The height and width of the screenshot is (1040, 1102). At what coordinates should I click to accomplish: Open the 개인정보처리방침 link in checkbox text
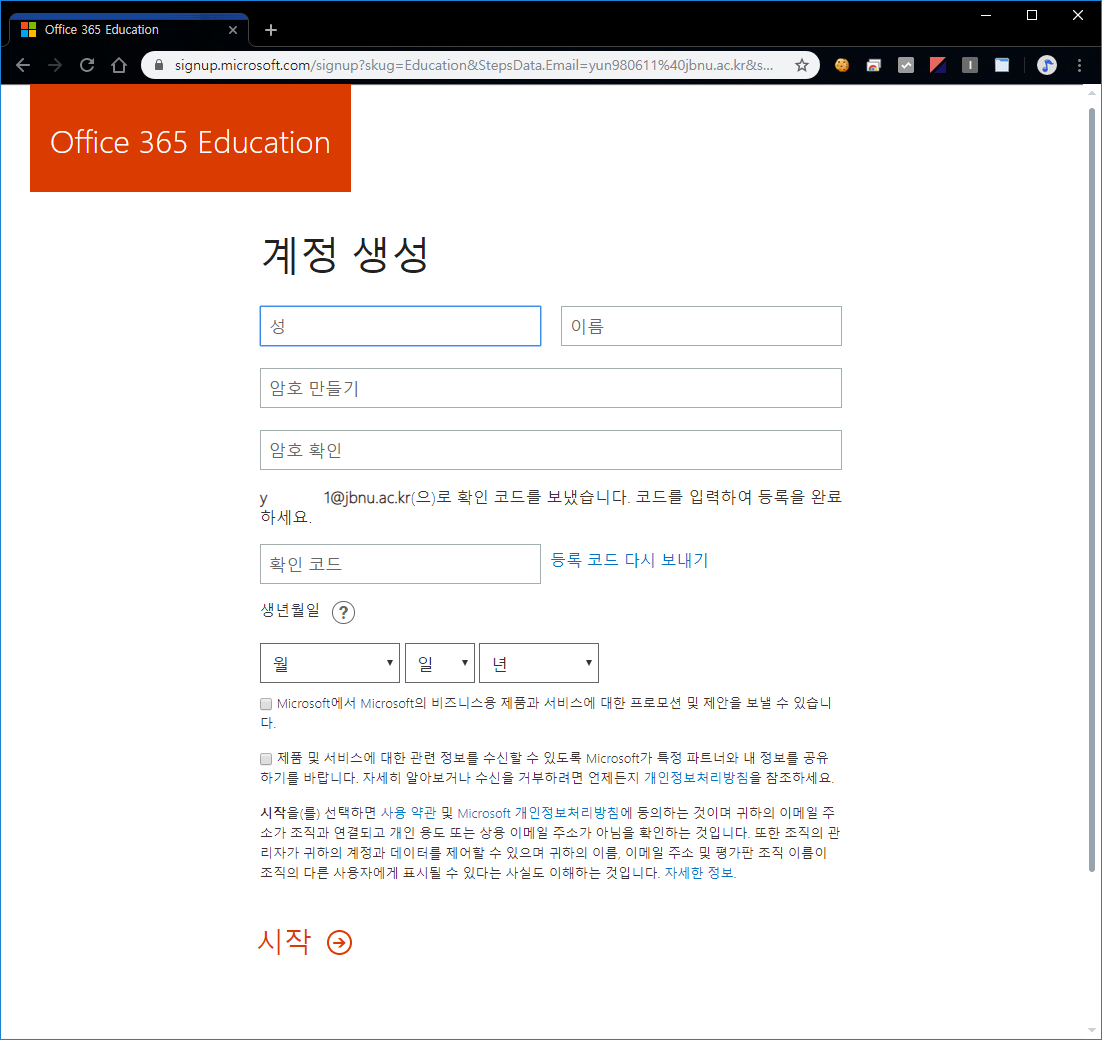tap(696, 778)
